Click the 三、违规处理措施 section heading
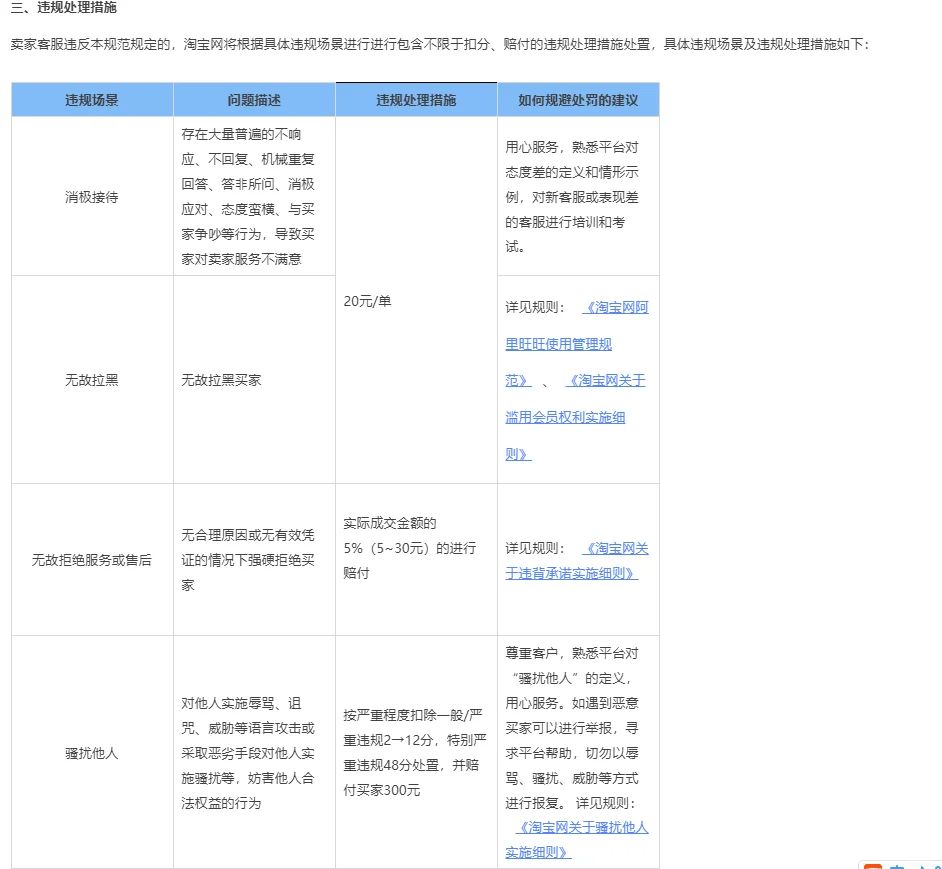The height and width of the screenshot is (869, 942). (x=64, y=7)
